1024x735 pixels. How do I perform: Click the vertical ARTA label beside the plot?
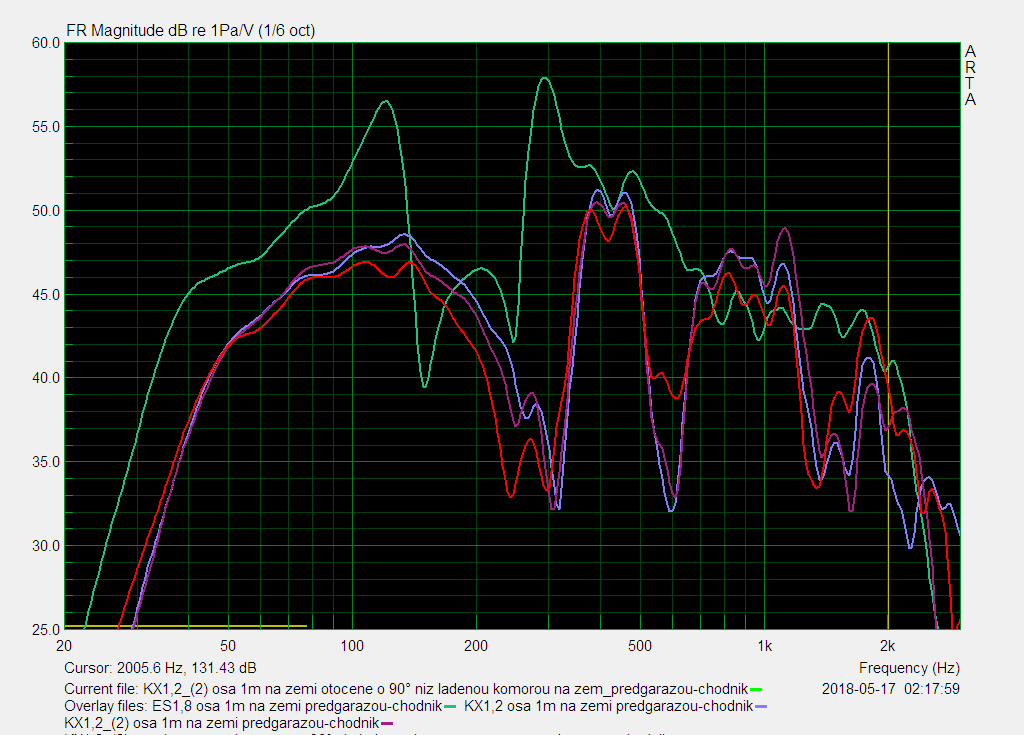click(x=970, y=76)
